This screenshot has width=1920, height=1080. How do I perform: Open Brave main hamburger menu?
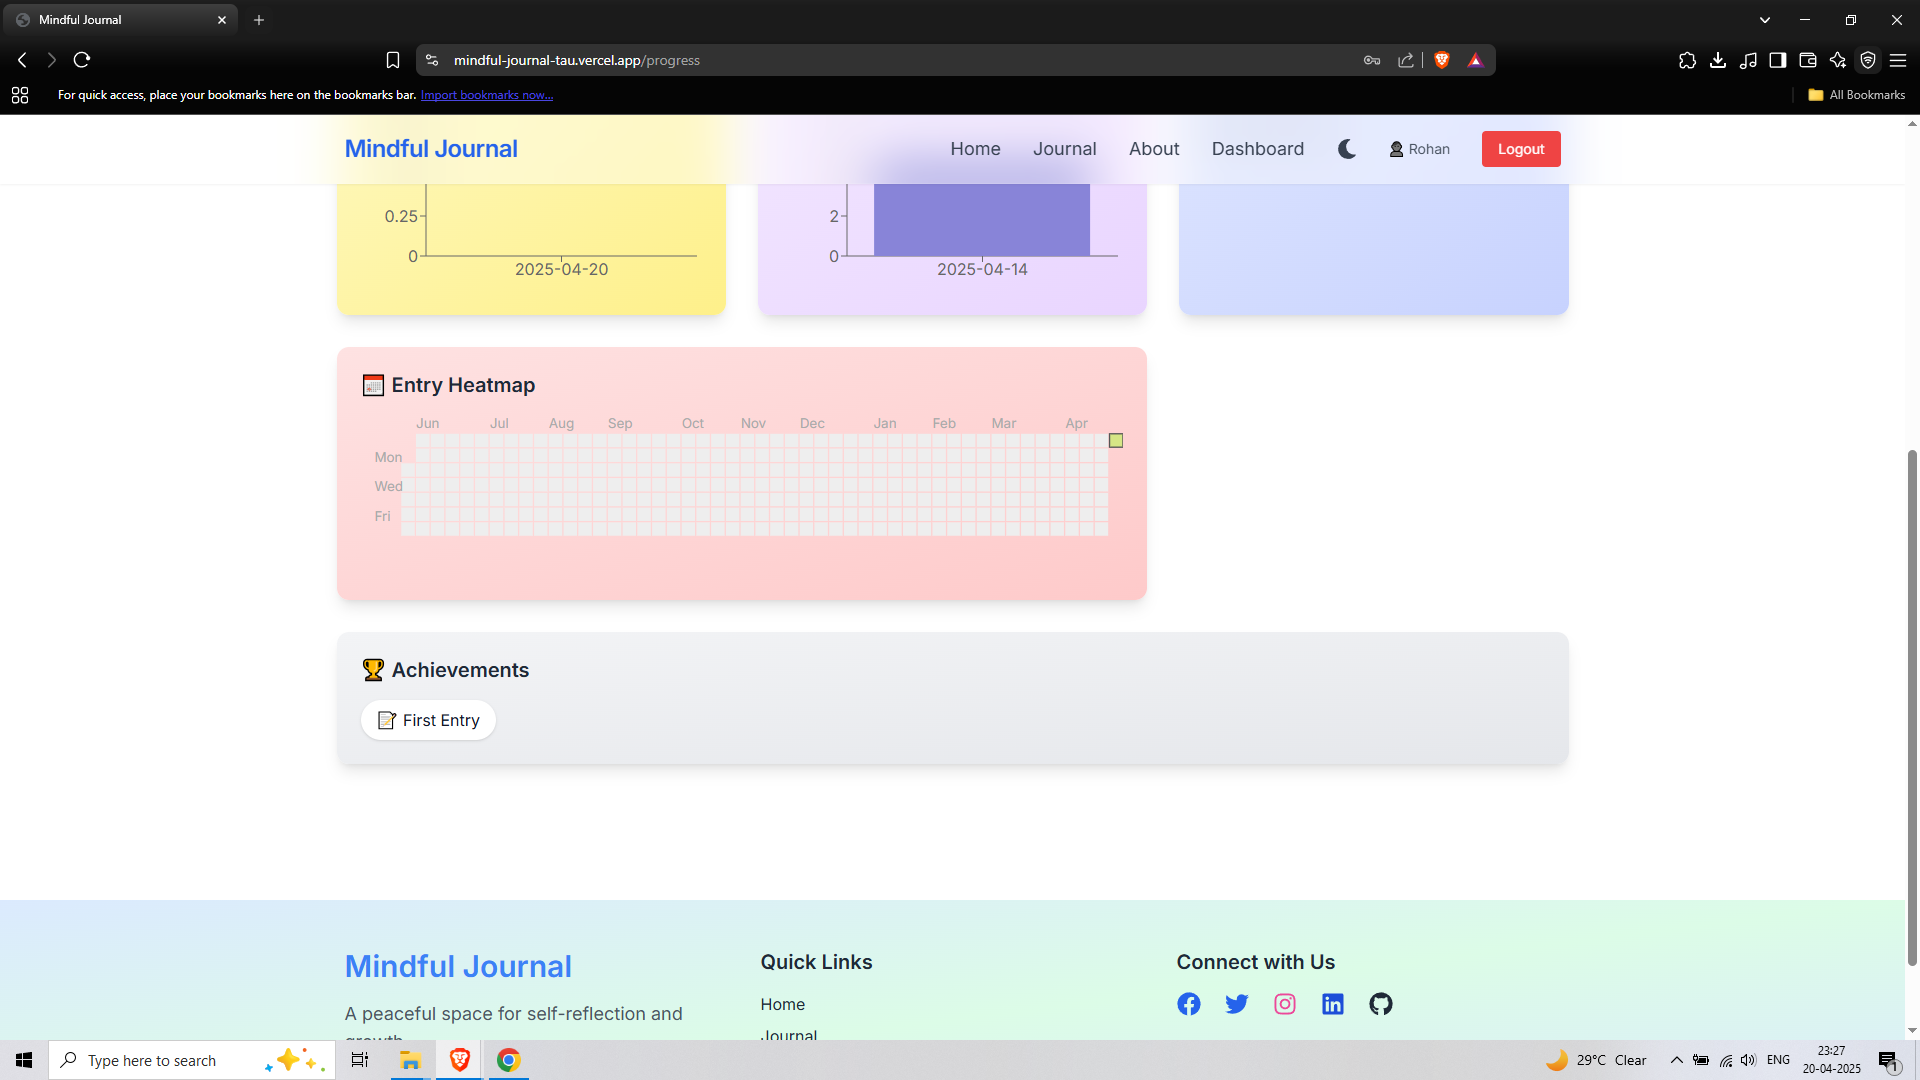click(x=1897, y=60)
